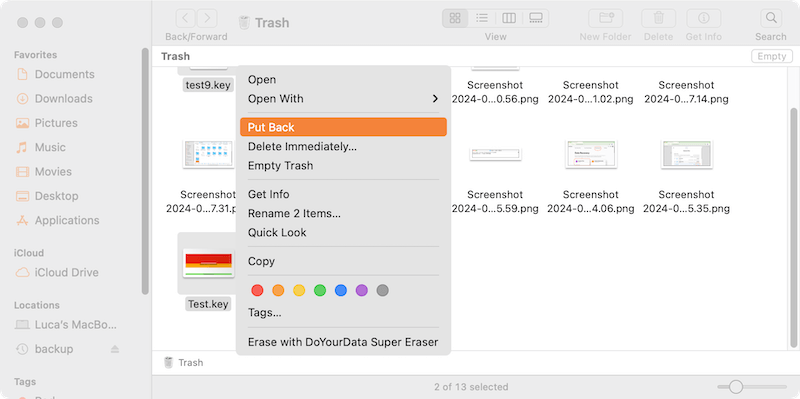The image size is (800, 399).
Task: Apply the purple tag color
Action: tap(362, 291)
